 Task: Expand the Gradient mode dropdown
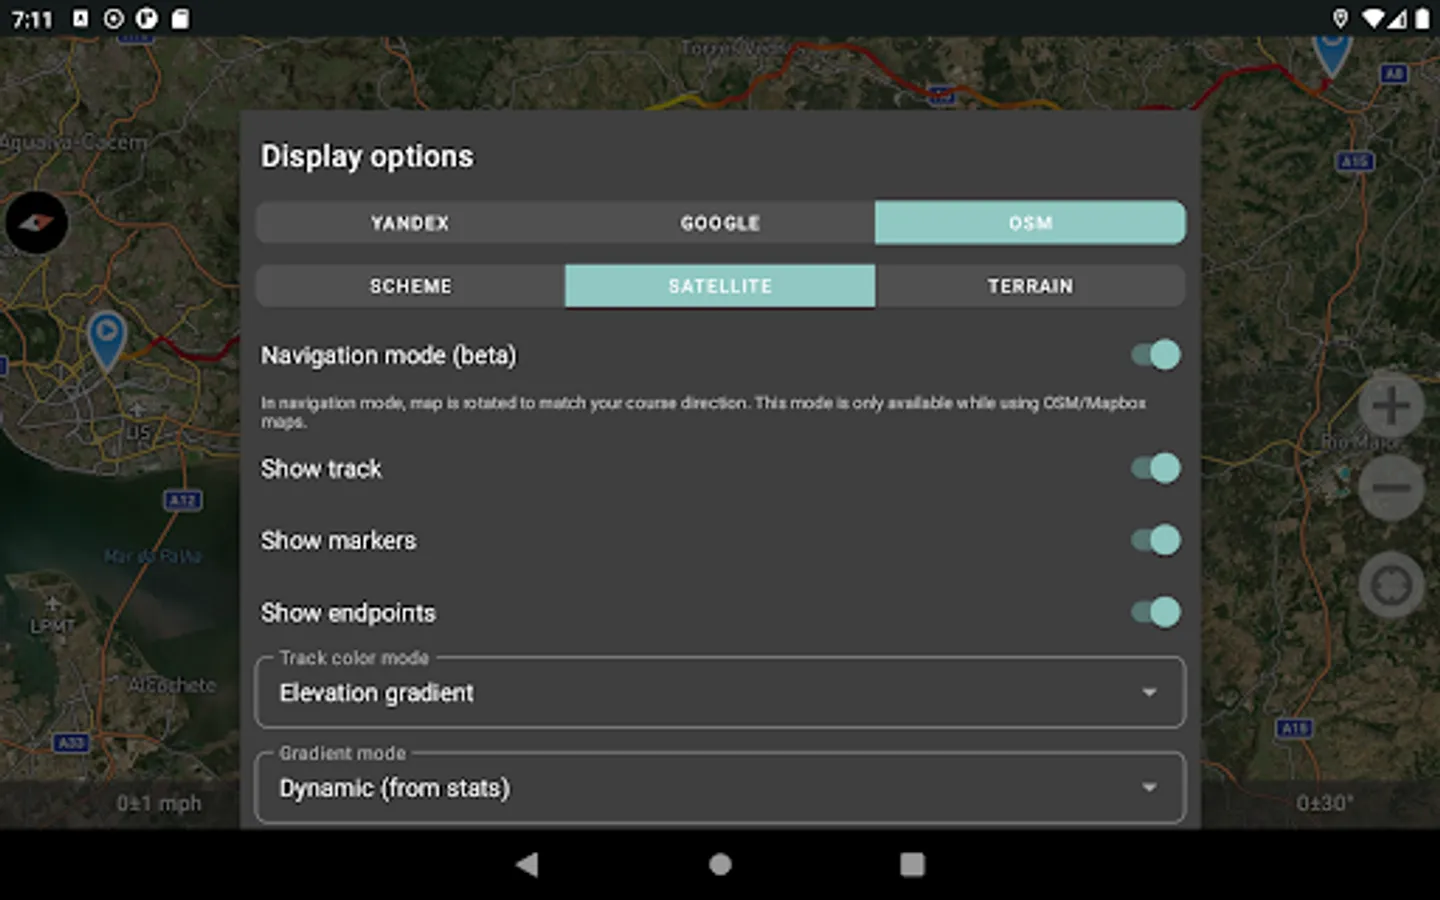[720, 788]
